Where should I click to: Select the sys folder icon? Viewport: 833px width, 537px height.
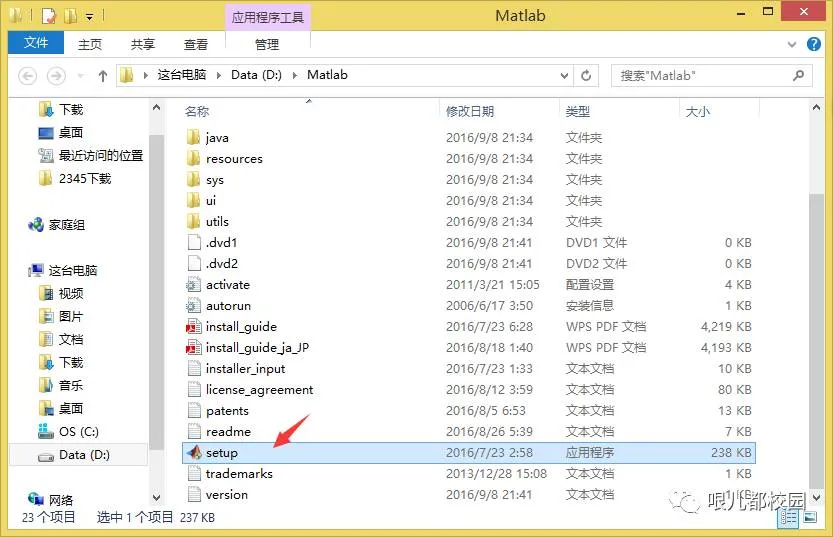[x=194, y=180]
